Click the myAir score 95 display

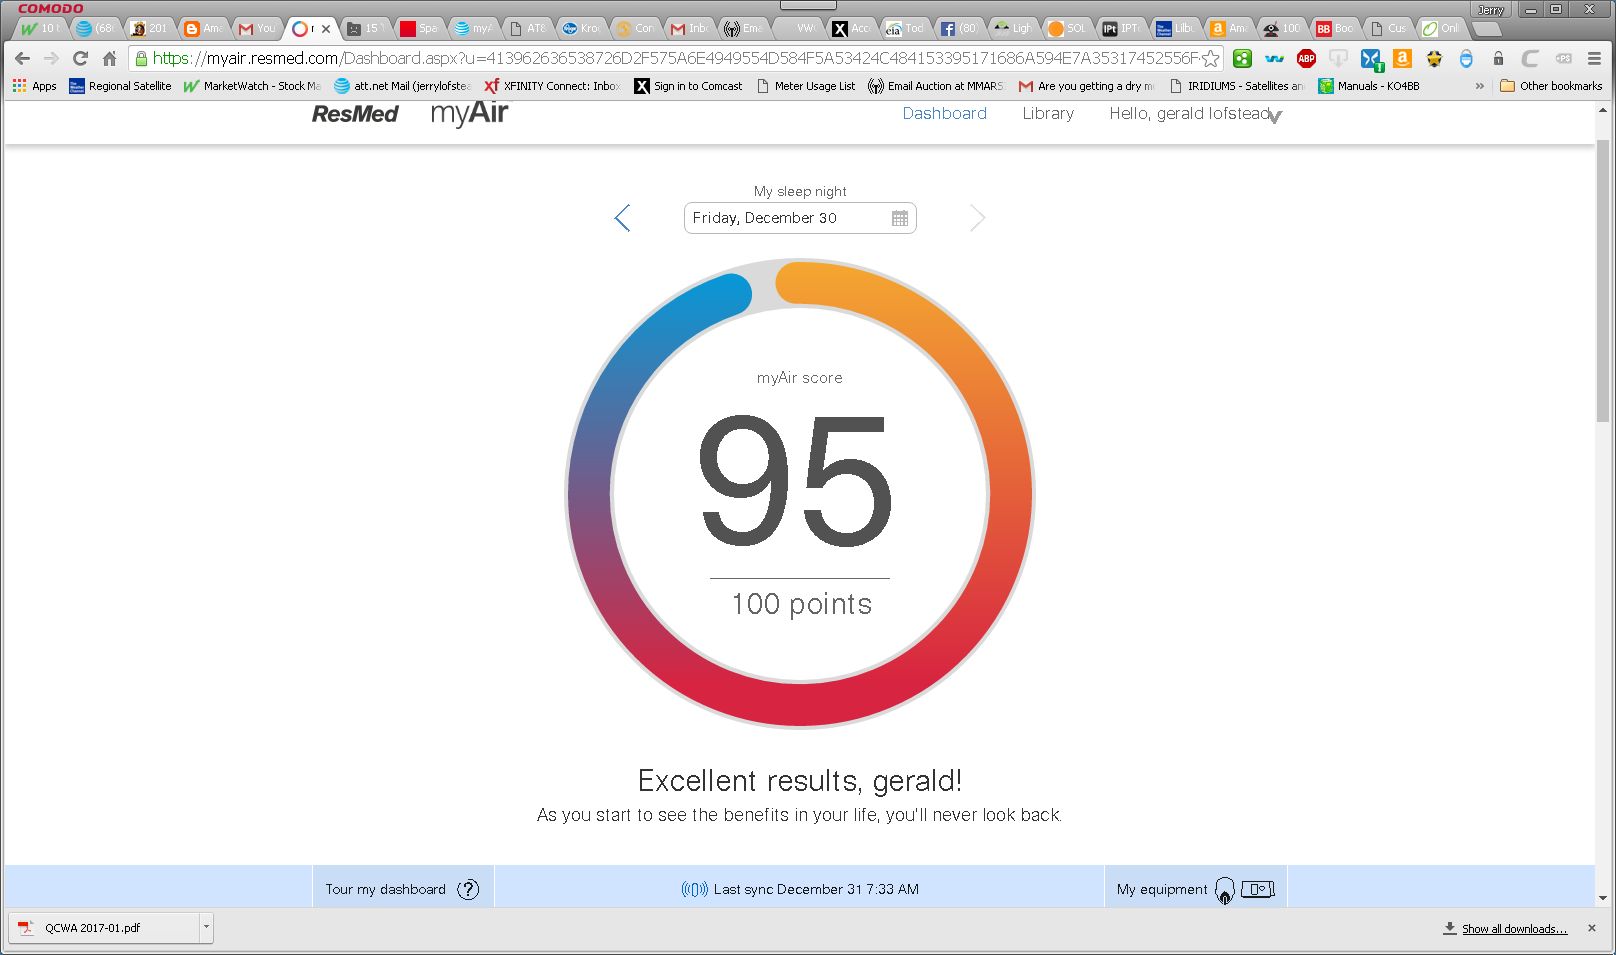click(797, 482)
